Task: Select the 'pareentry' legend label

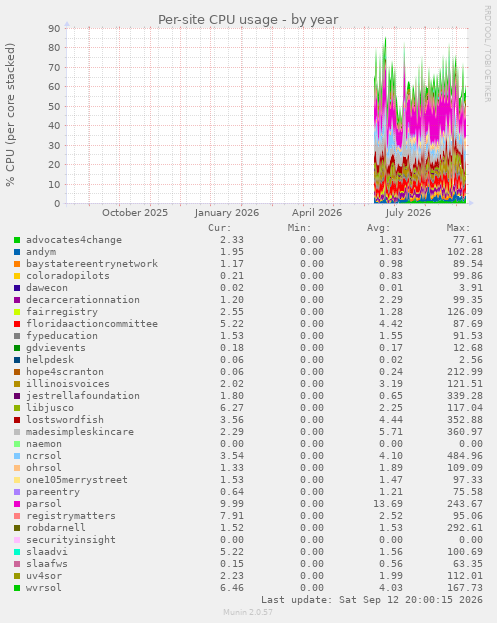Action: [53, 492]
